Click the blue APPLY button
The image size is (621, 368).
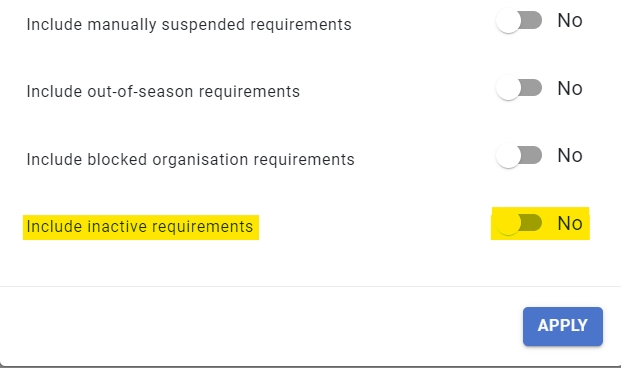(563, 326)
